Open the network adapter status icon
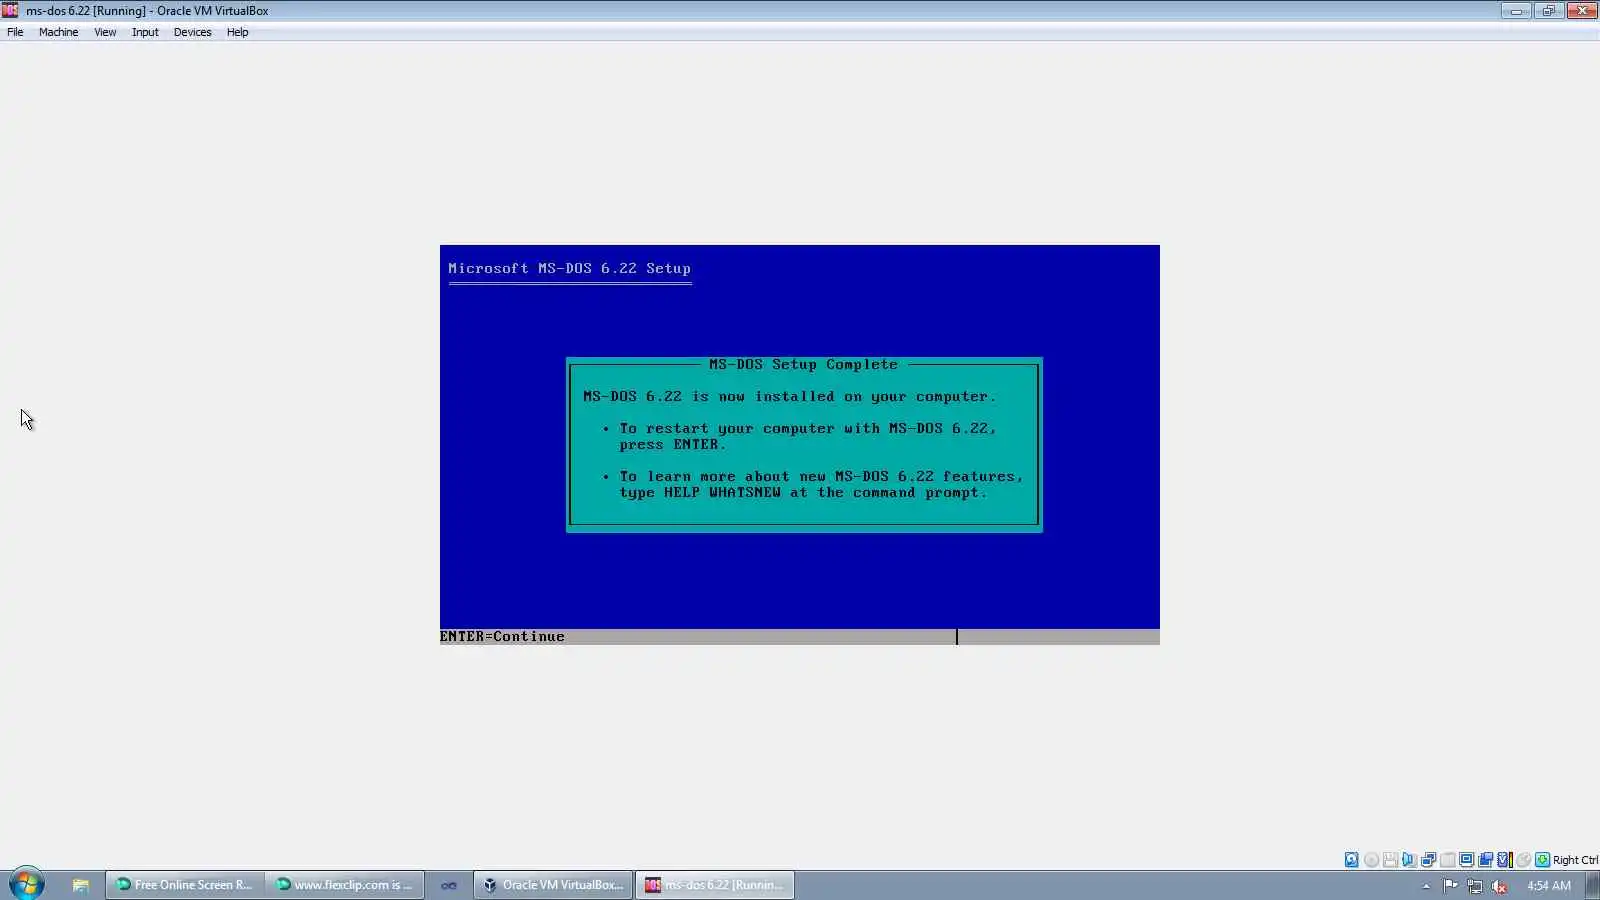 [1428, 860]
